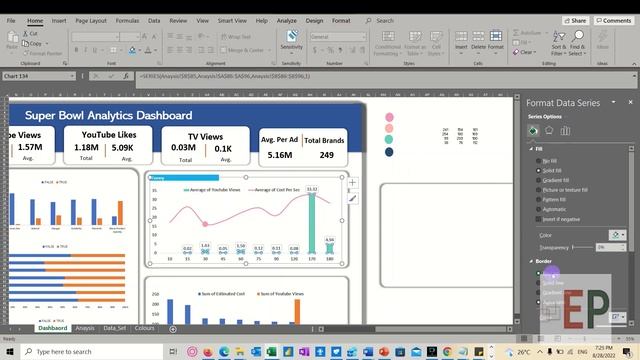Click the formula bar SERIES text
The width and height of the screenshot is (640, 360).
coord(225,76)
